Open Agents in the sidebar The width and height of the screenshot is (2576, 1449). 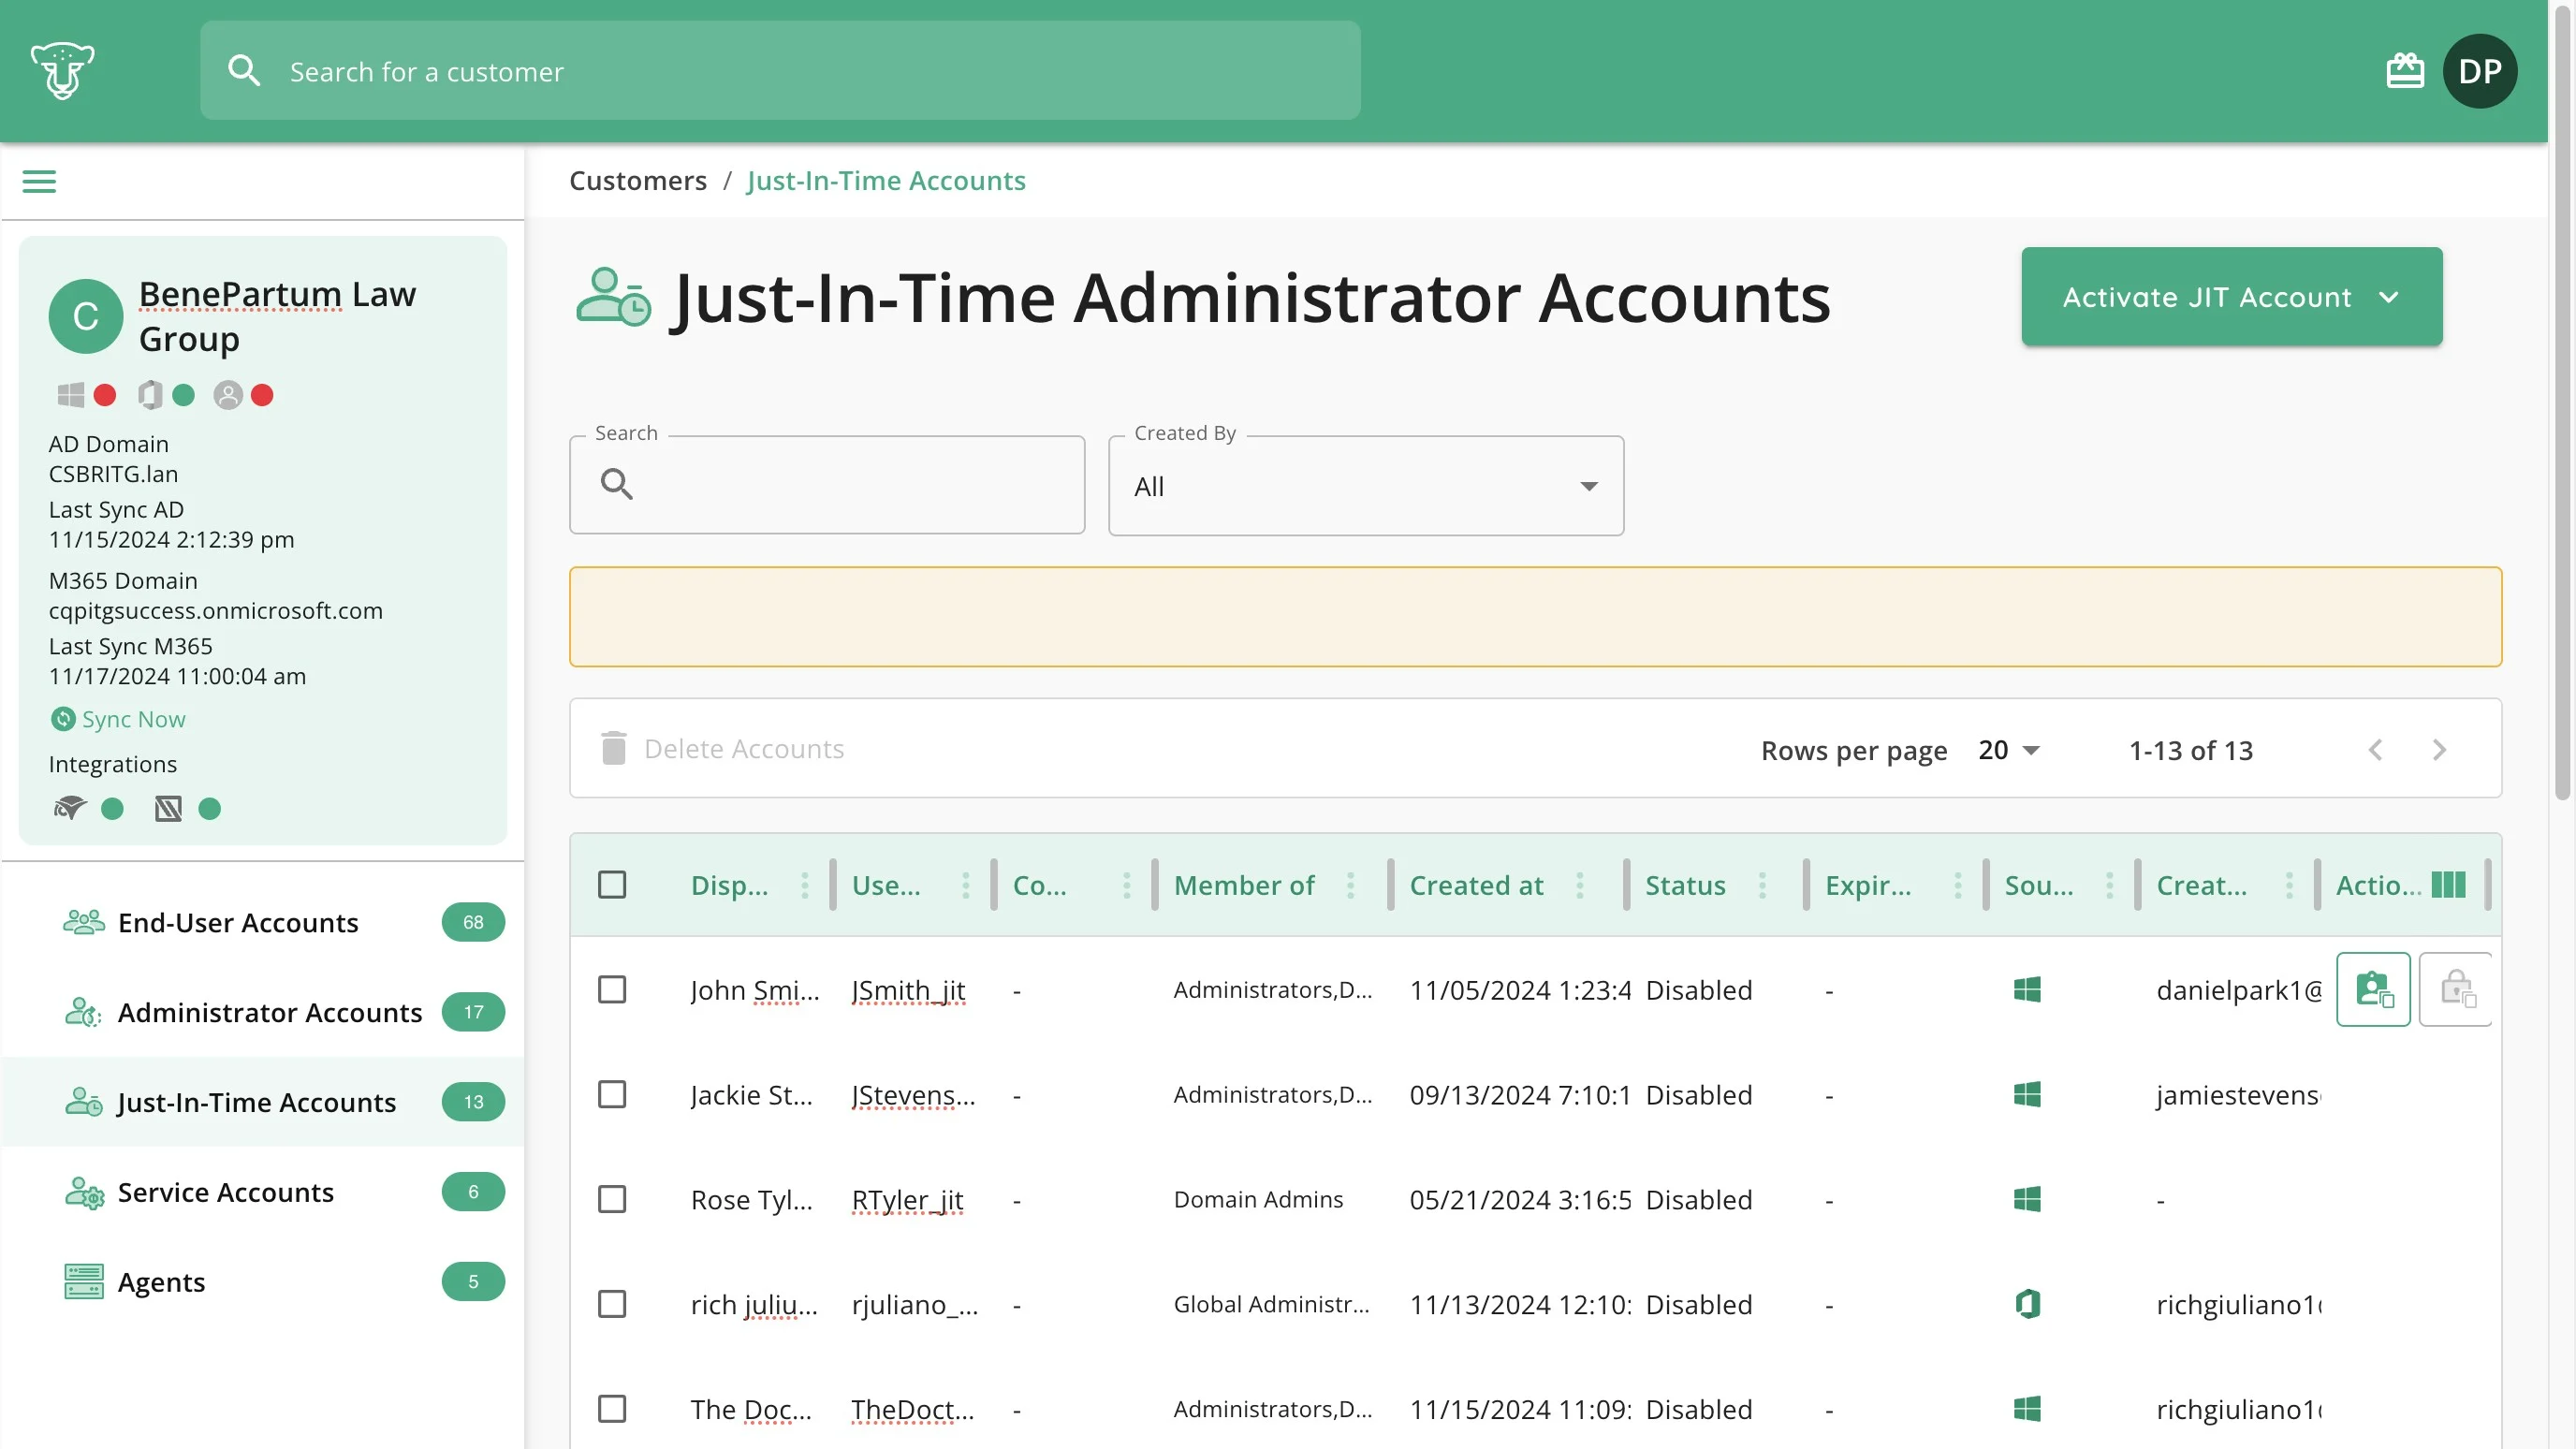click(264, 1282)
